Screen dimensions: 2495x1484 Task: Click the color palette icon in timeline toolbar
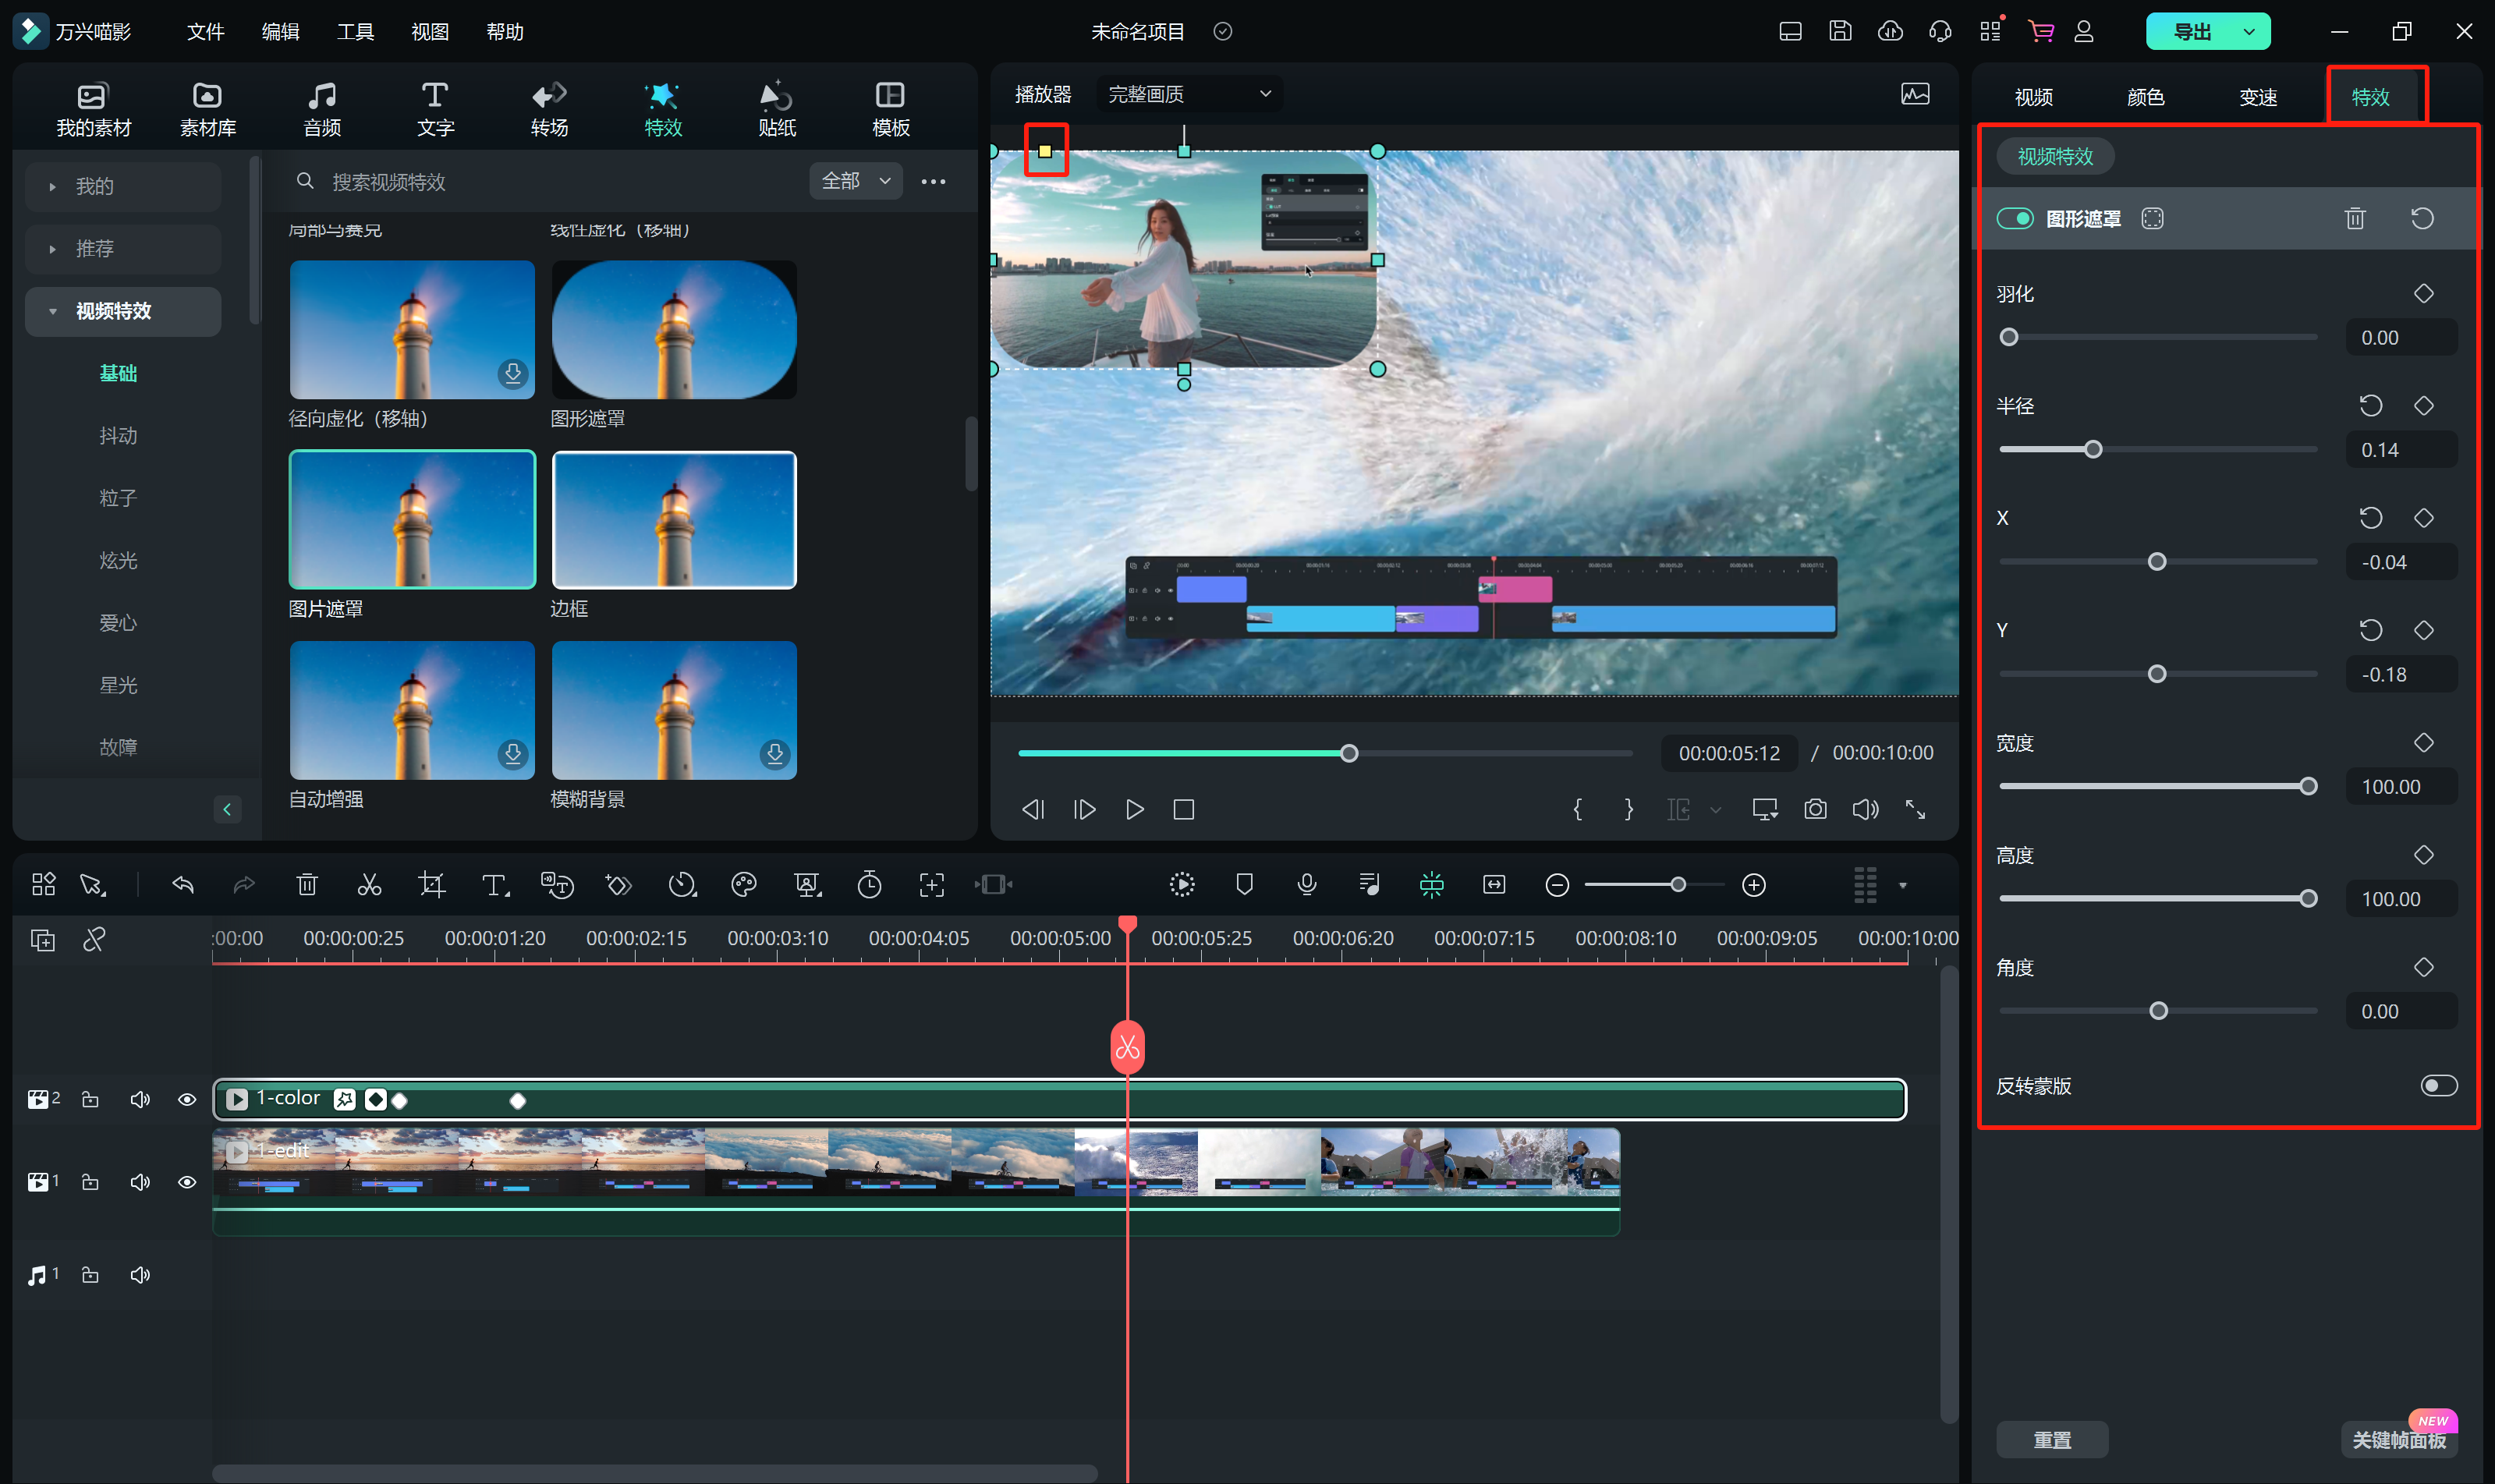click(744, 885)
